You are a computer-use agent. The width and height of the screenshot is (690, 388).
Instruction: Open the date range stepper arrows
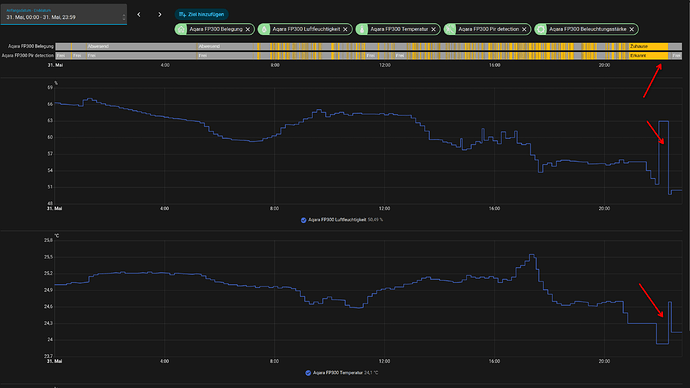tap(124, 18)
